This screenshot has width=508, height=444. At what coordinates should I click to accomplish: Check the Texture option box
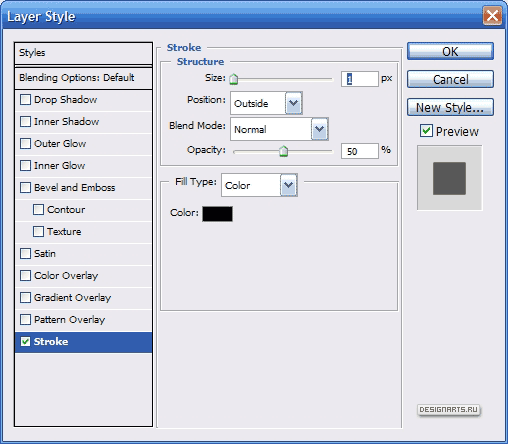coord(38,232)
